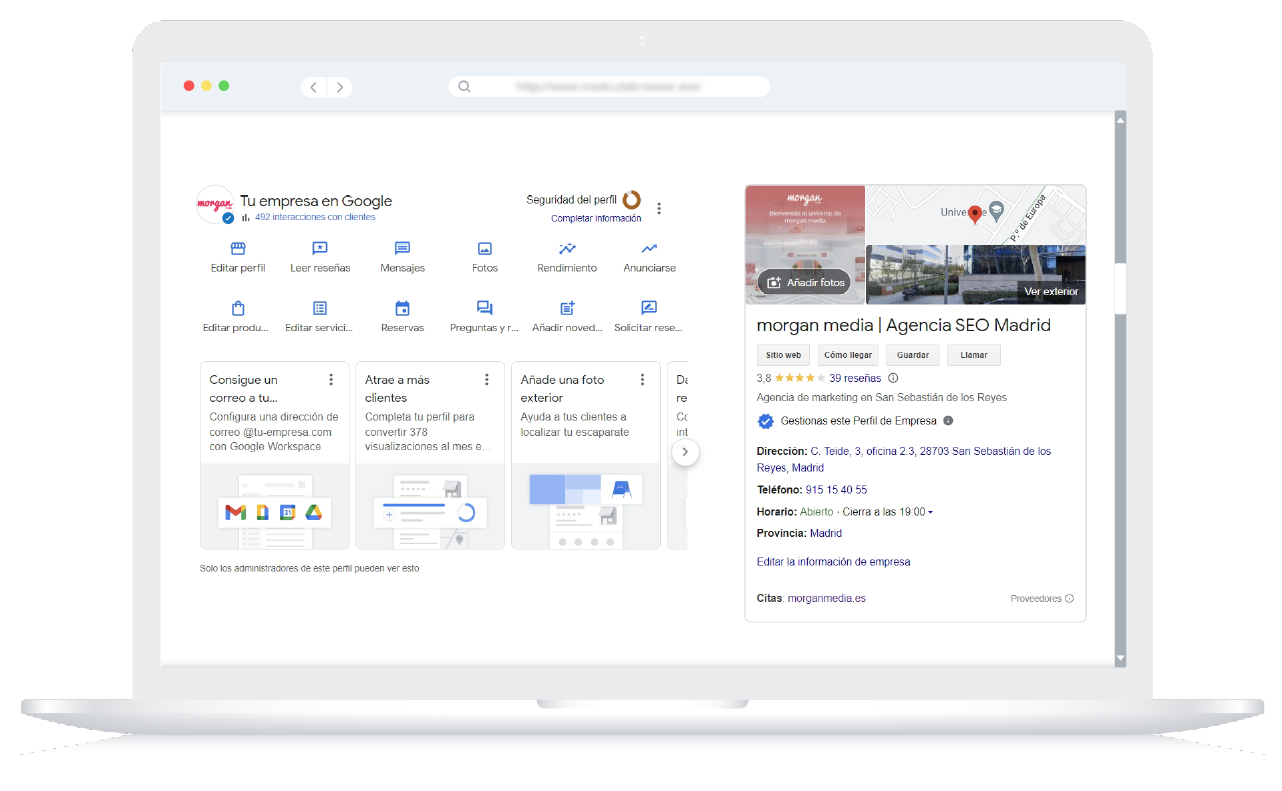Viewport: 1282px width, 791px height.
Task: Click the morgan media profile logo
Action: (x=215, y=204)
